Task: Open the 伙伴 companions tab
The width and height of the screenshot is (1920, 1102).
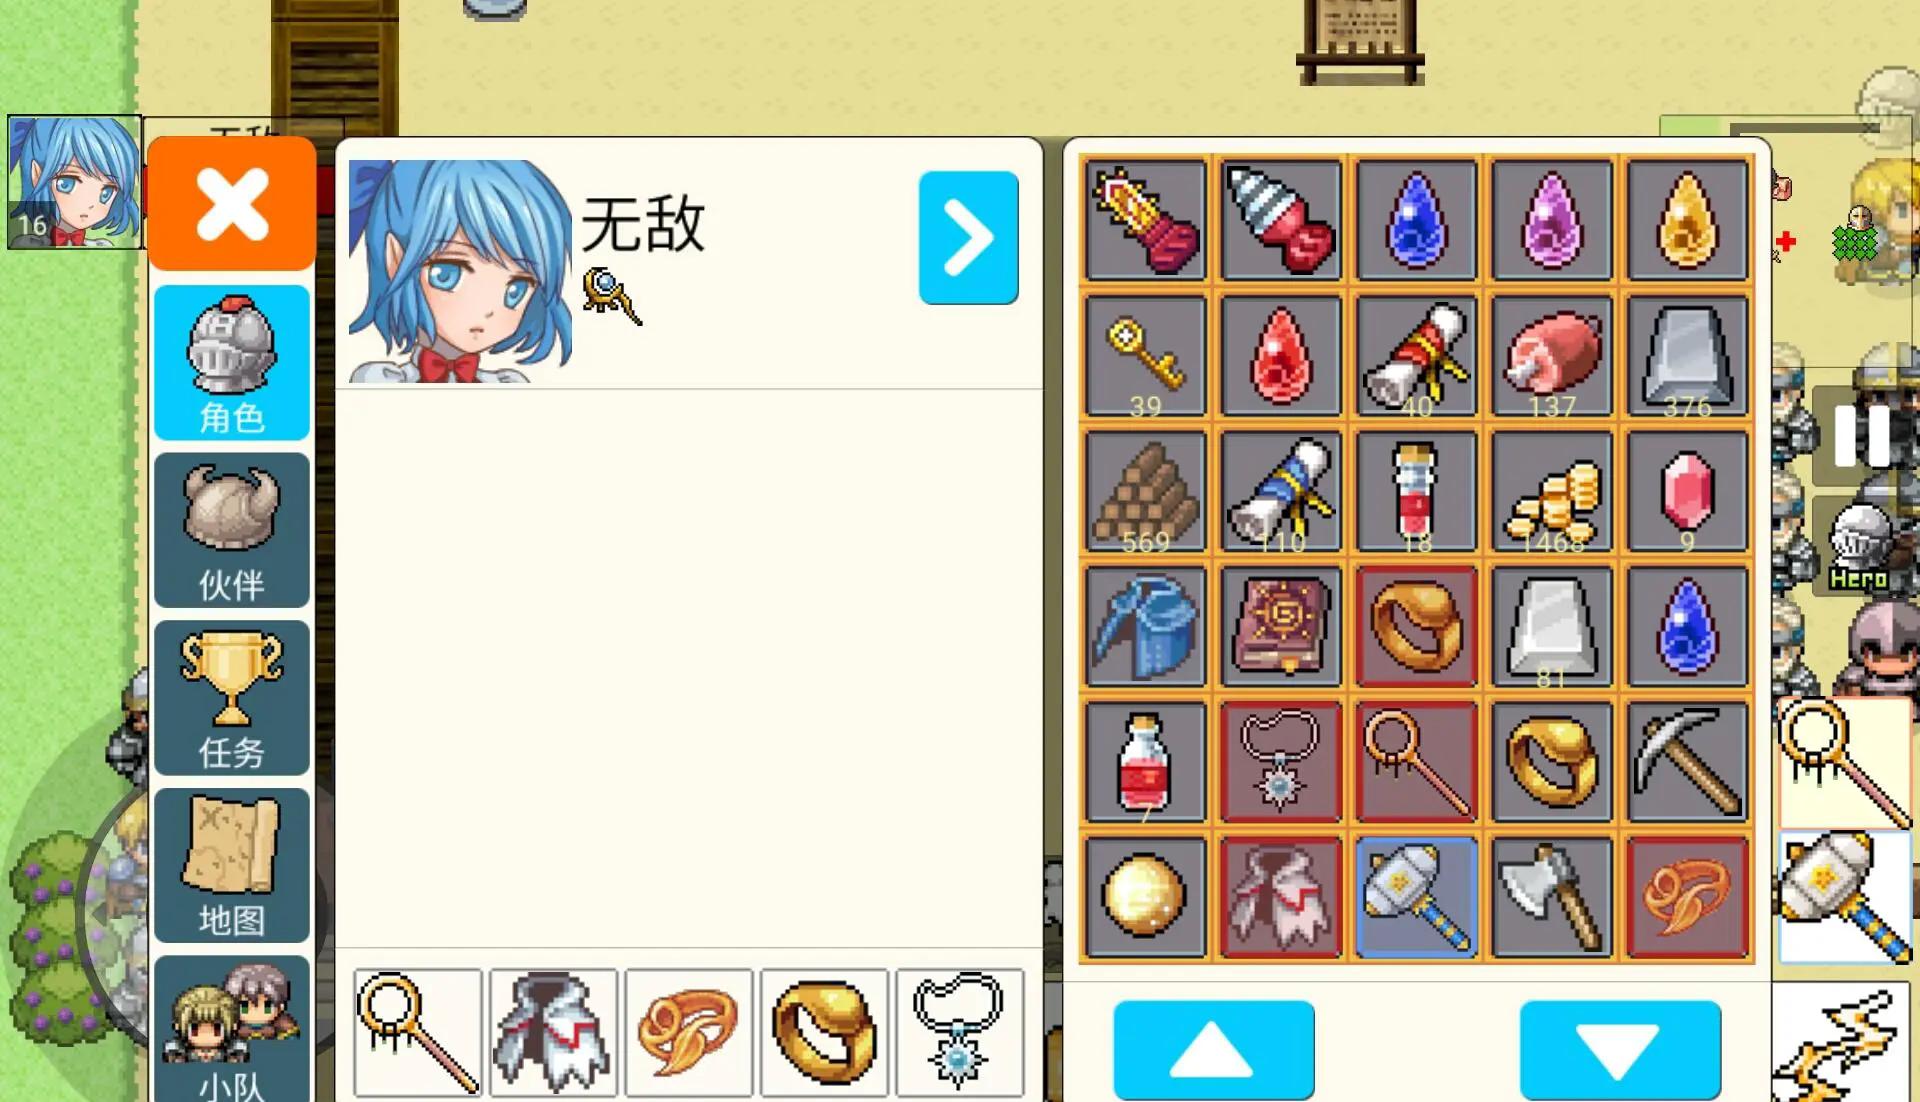Action: [232, 530]
